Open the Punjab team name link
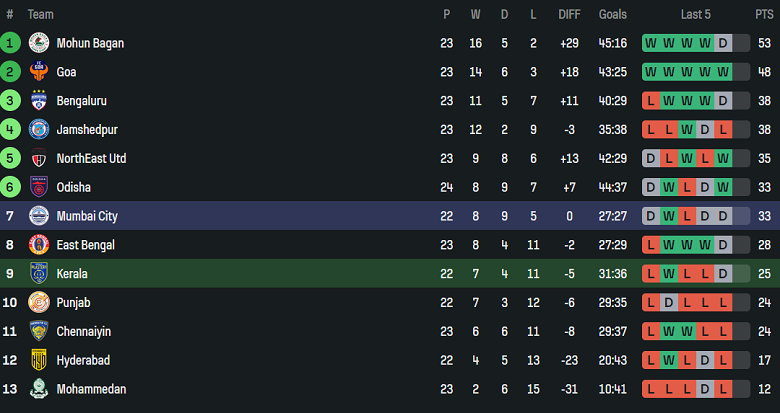This screenshot has height=413, width=780. (x=74, y=303)
